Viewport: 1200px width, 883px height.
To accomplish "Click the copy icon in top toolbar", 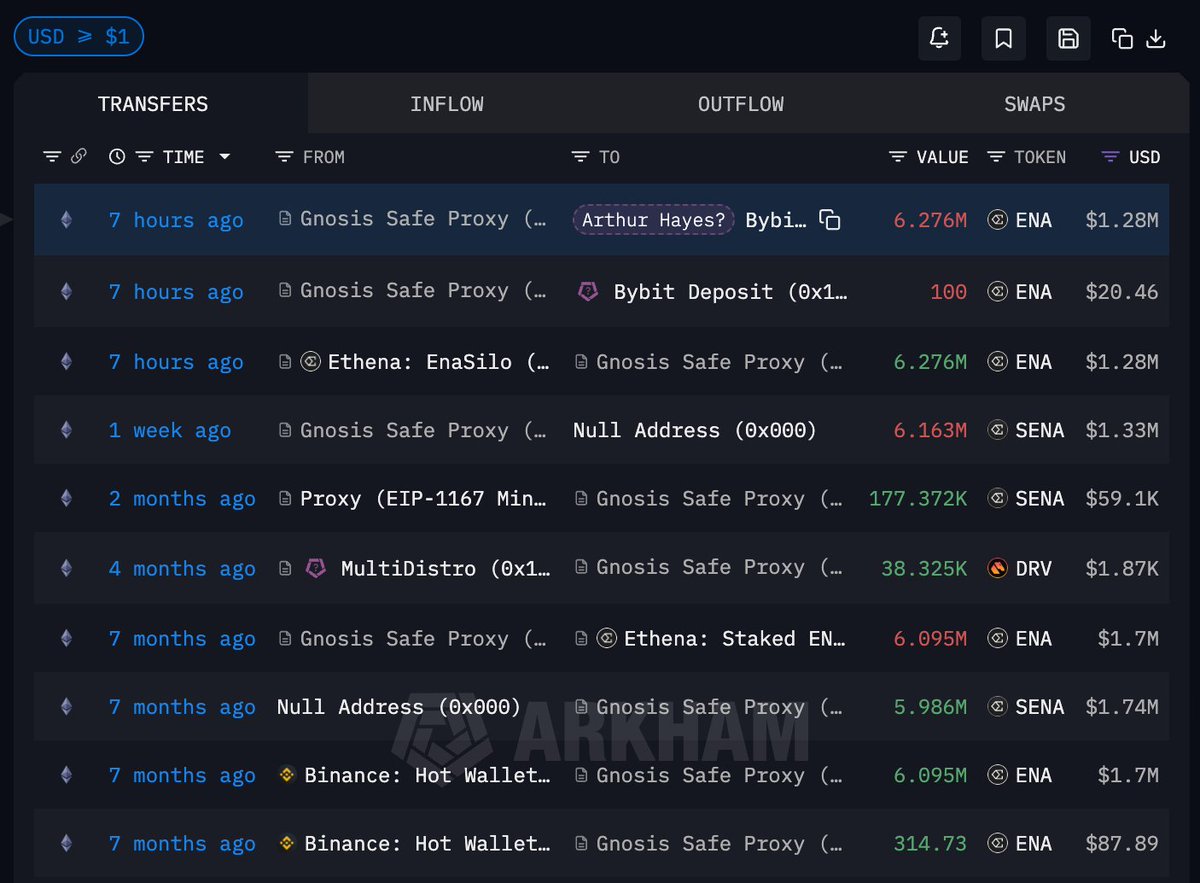I will (1122, 39).
